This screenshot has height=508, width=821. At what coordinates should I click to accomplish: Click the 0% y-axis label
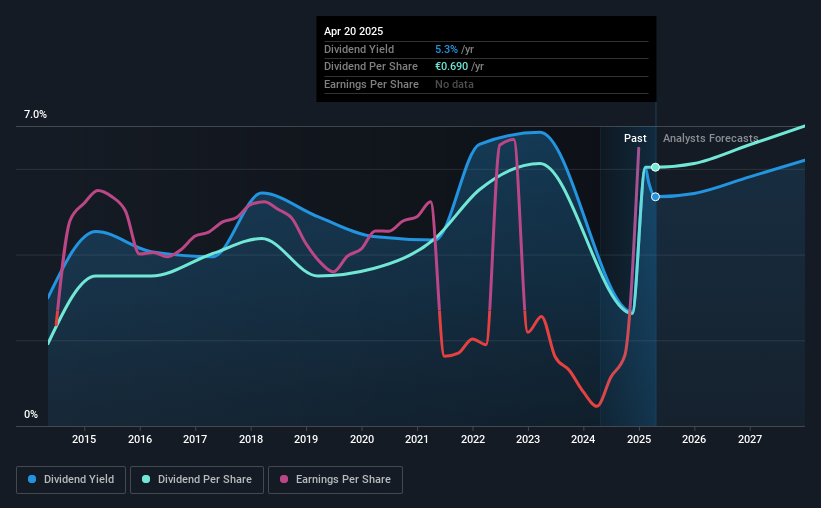tap(31, 414)
